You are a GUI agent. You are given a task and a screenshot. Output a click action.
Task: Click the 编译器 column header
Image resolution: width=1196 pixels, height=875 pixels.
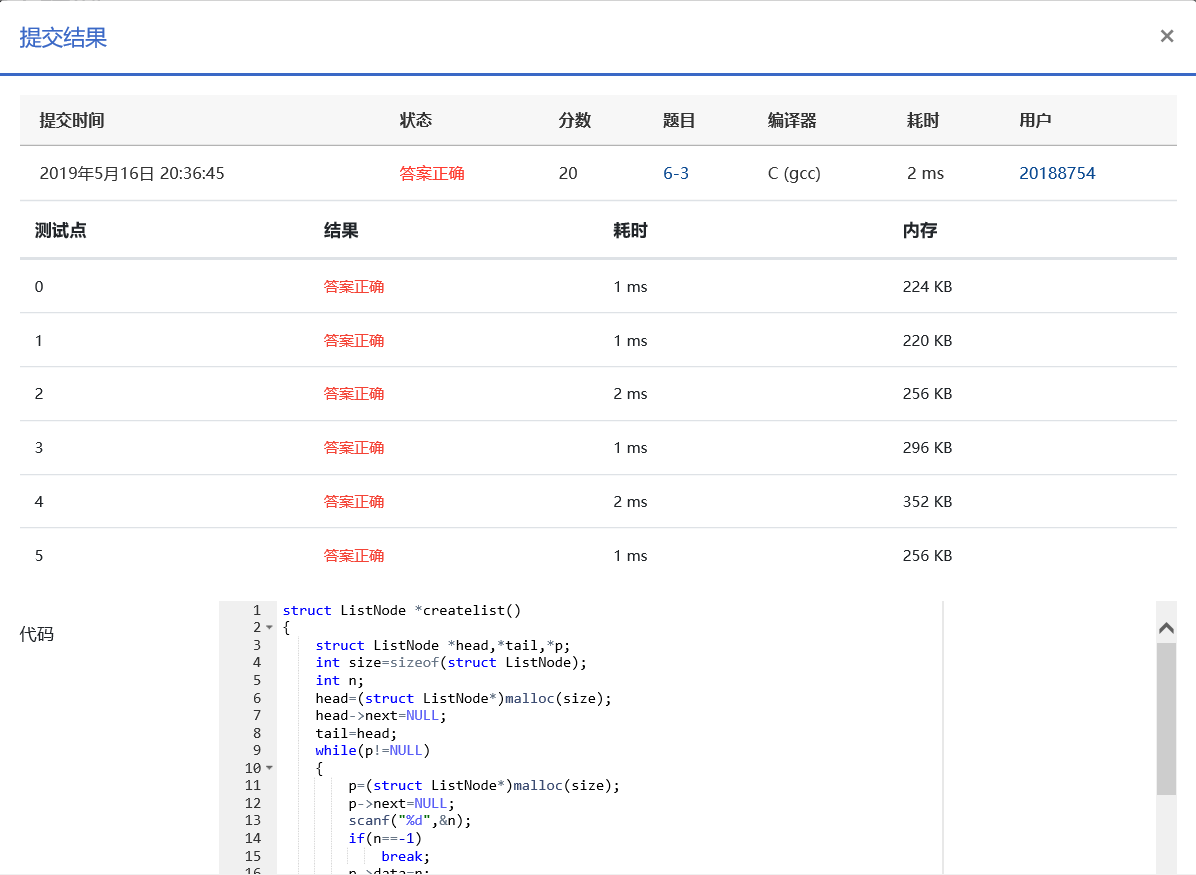point(792,120)
